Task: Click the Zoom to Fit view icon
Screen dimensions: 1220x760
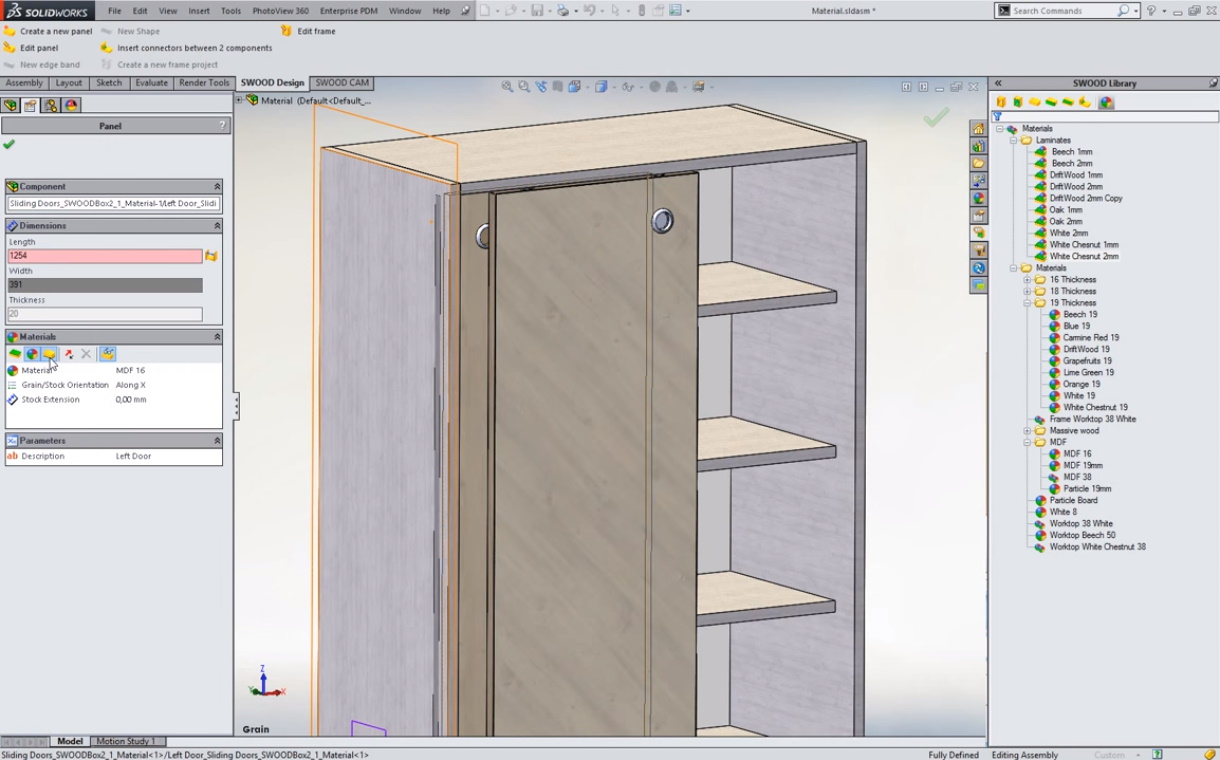Action: click(x=507, y=87)
